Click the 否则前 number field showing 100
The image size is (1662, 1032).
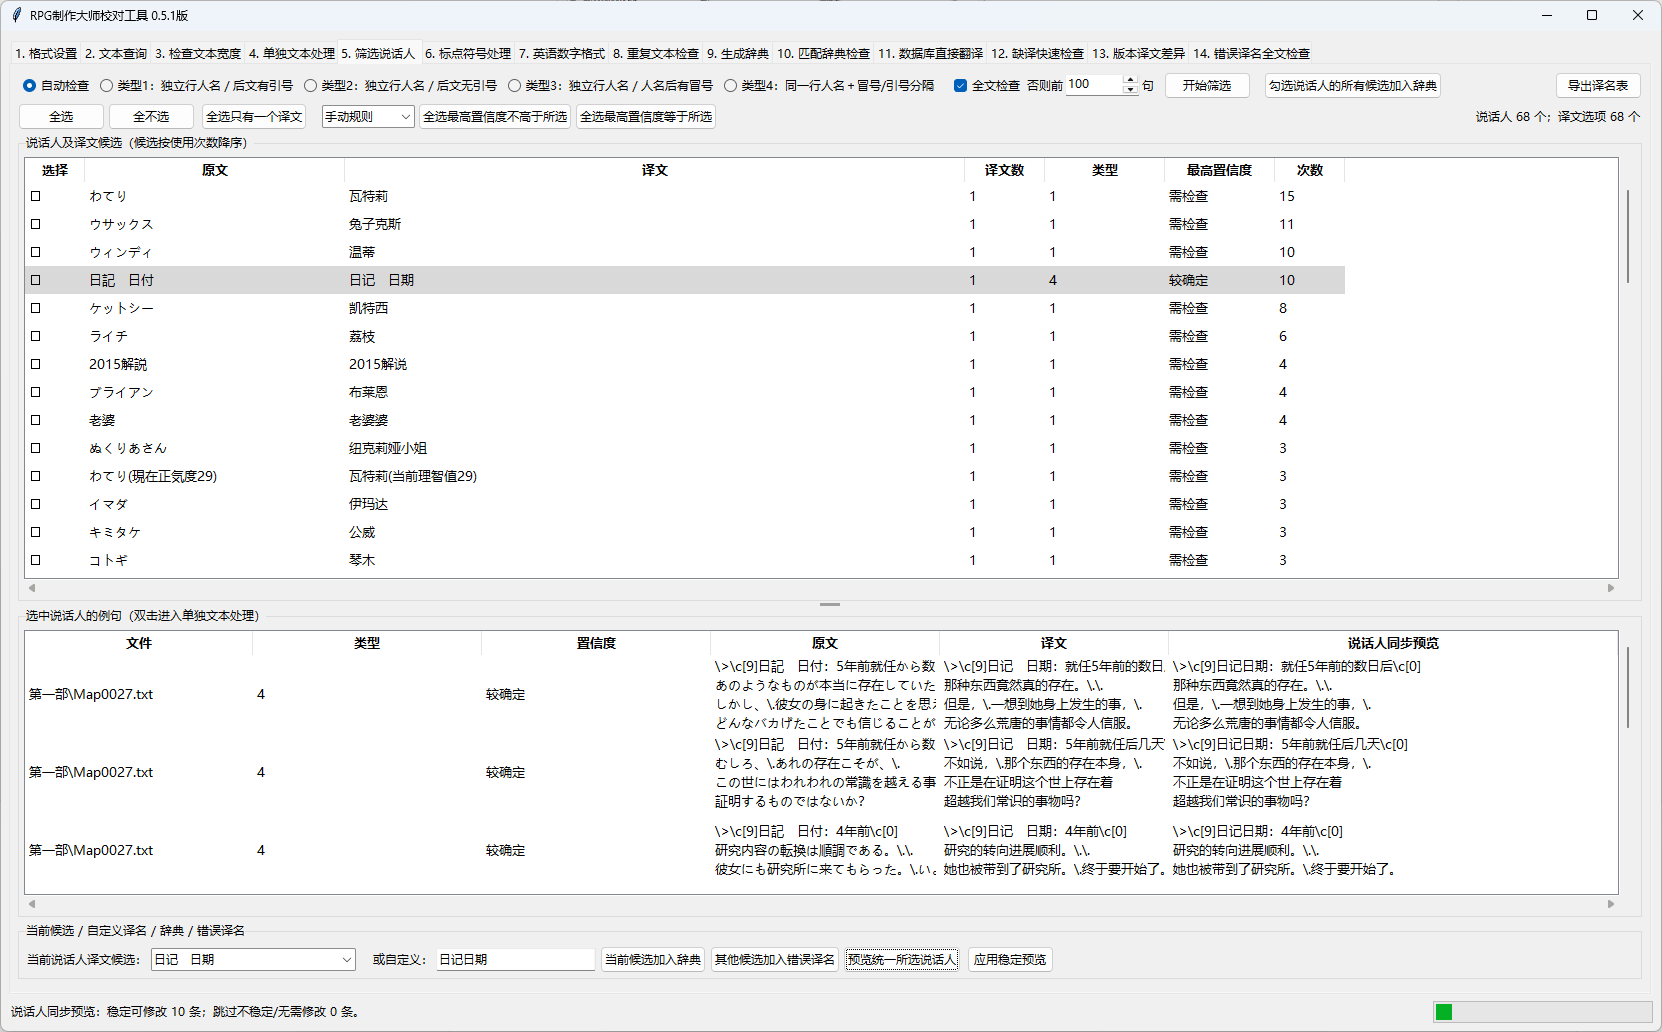(x=1094, y=85)
